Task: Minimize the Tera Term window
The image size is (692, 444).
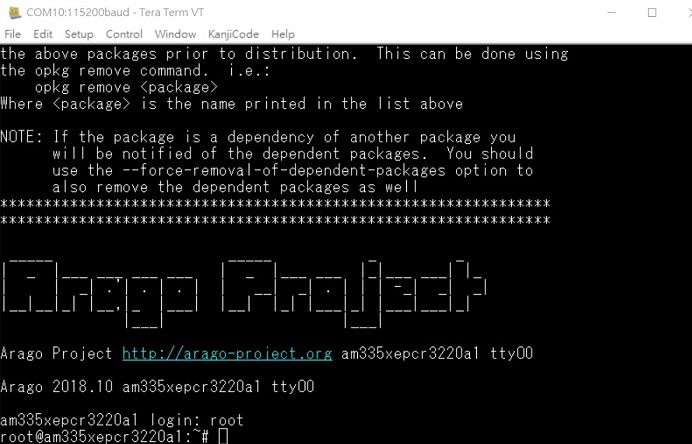Action: tap(611, 12)
